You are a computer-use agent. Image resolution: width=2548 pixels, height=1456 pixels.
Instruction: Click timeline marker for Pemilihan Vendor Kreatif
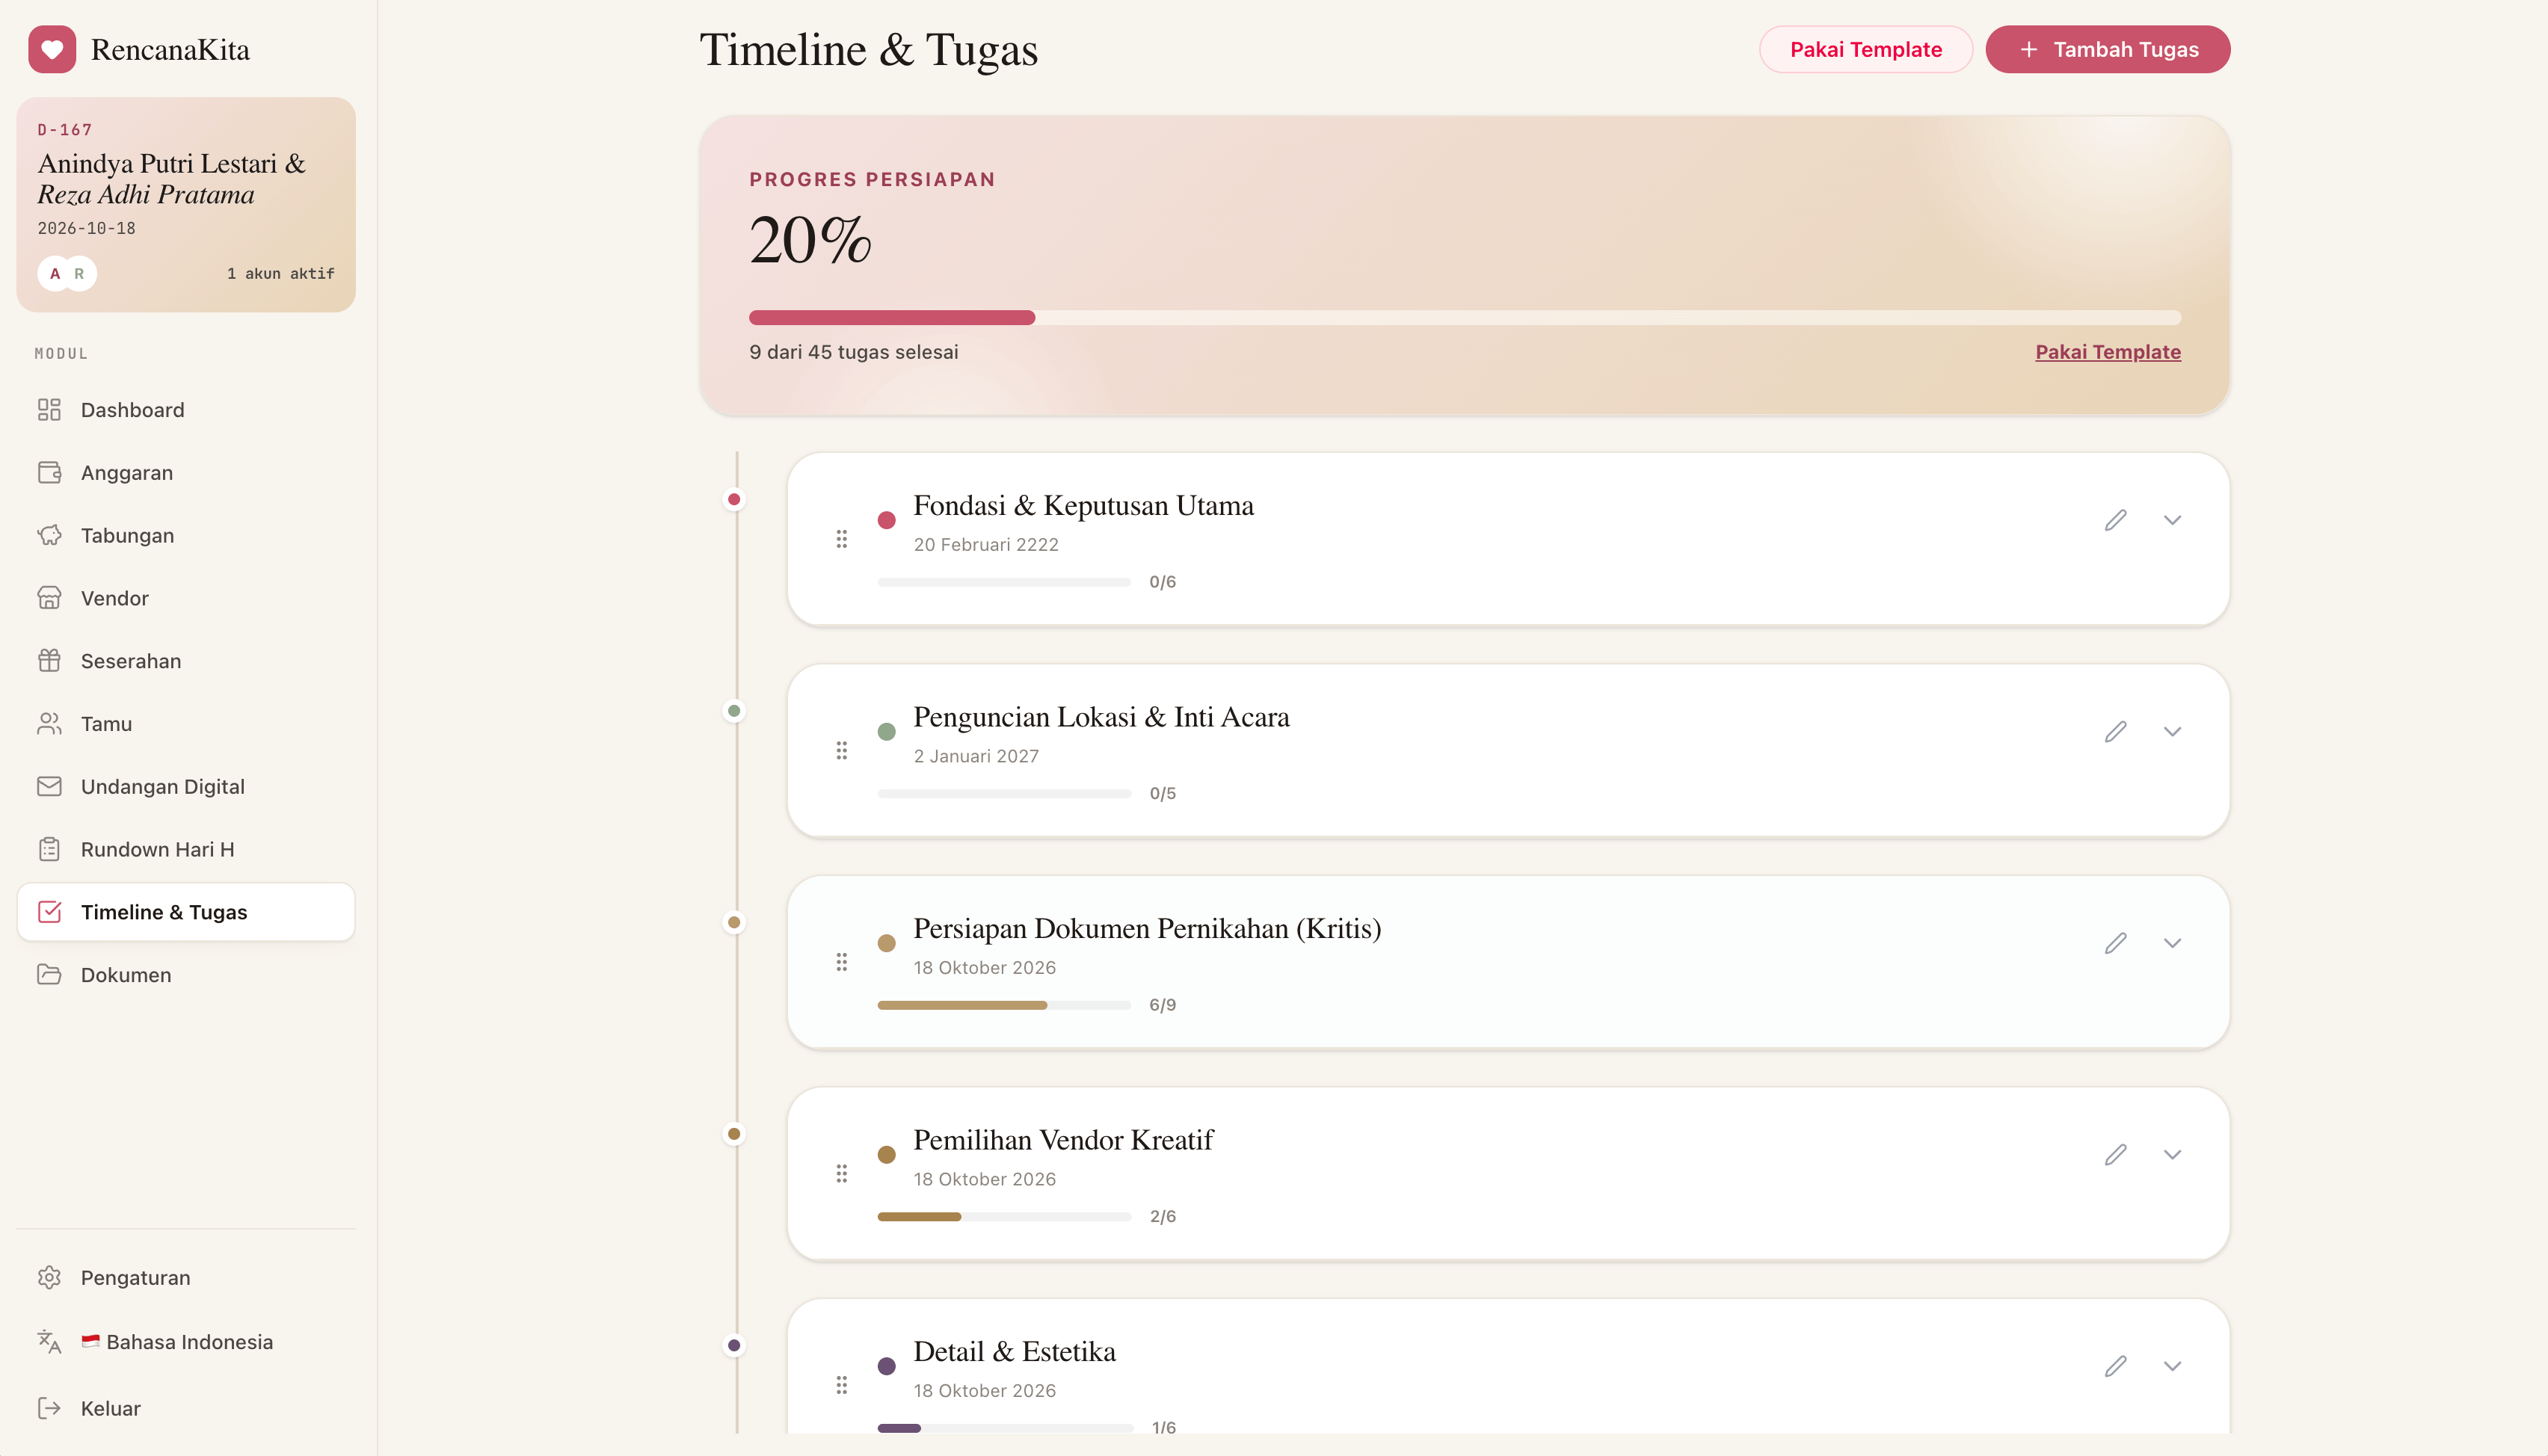point(734,1134)
